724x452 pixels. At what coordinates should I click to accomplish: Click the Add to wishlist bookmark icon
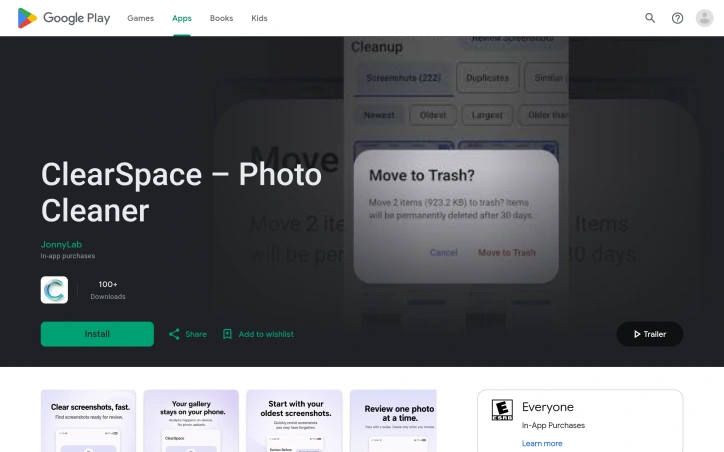pos(227,334)
